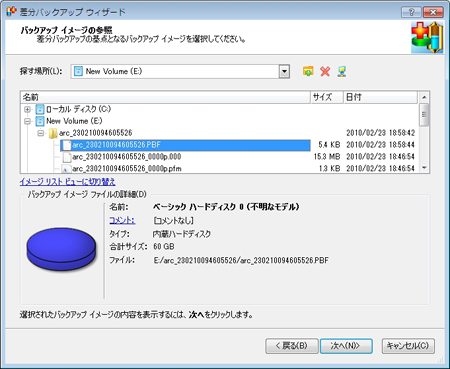Viewport: 450px width, 369px height.
Task: Sort by the サイズ column header
Action: tap(327, 97)
